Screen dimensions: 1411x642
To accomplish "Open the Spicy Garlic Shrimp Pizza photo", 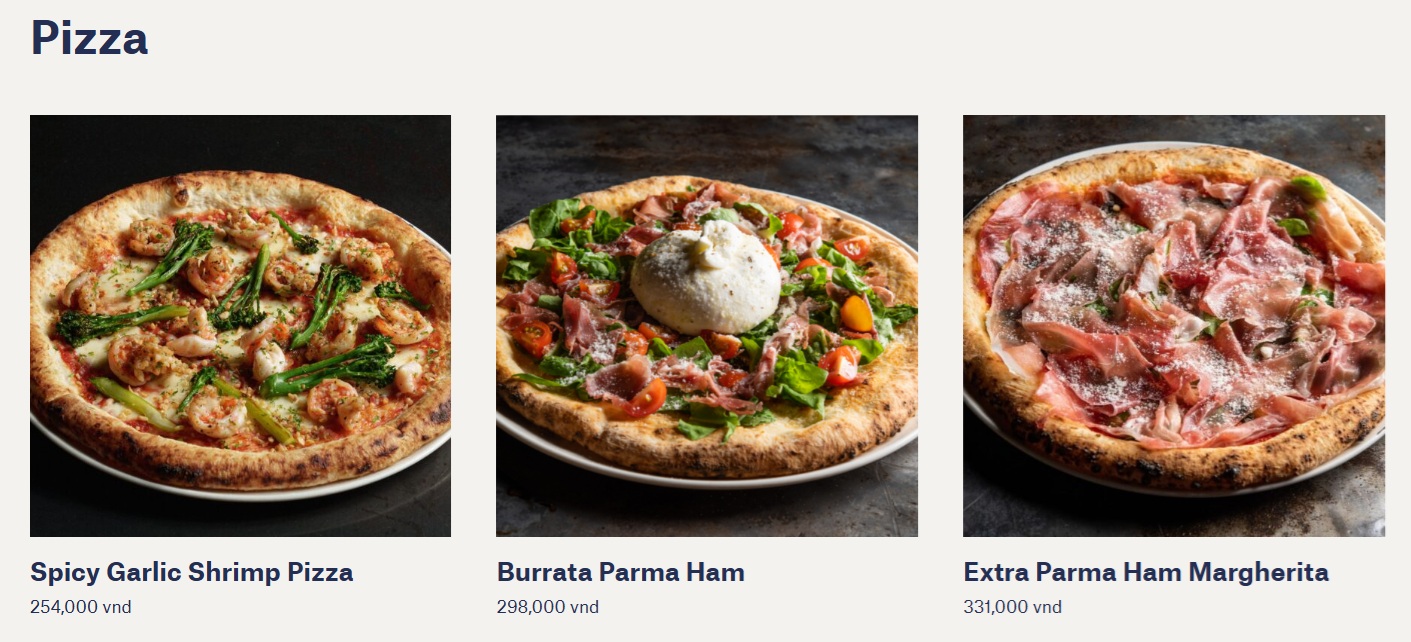I will [x=240, y=326].
